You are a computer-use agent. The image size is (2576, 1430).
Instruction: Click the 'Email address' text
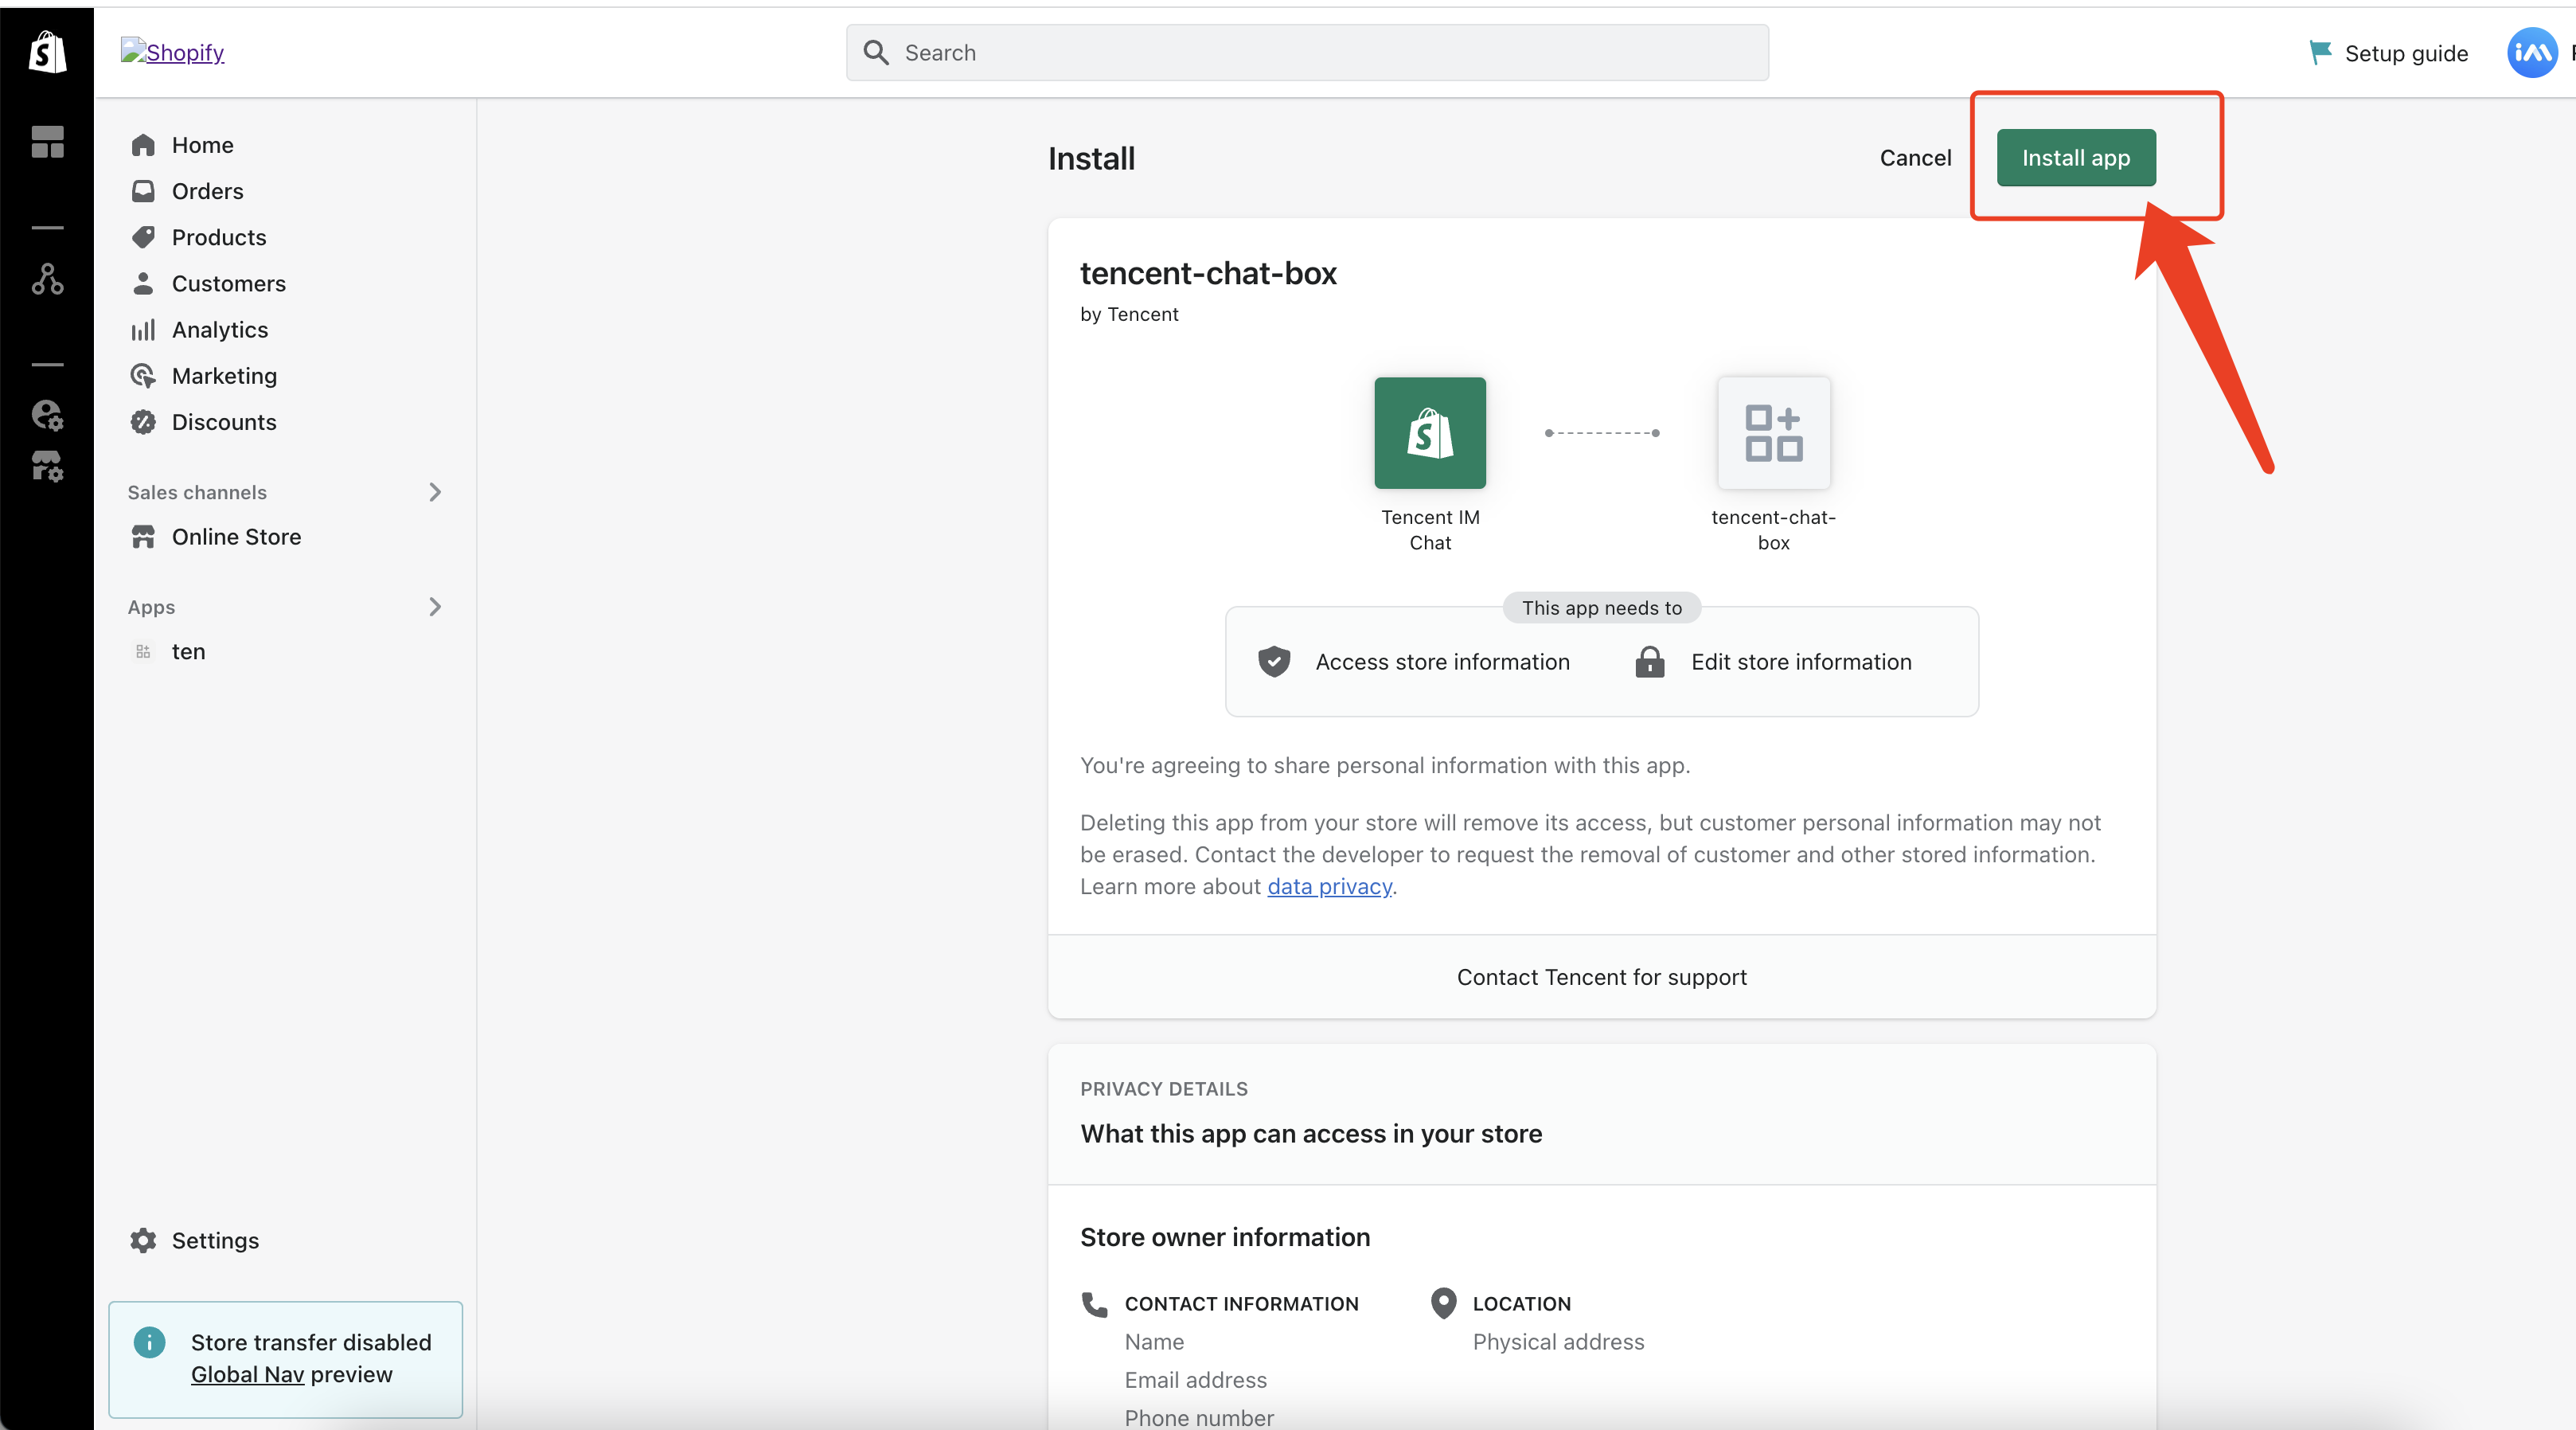tap(1195, 1380)
